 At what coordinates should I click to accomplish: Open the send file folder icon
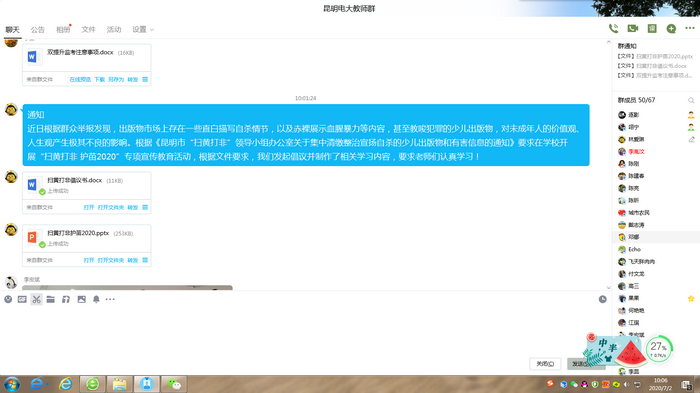pyautogui.click(x=50, y=299)
